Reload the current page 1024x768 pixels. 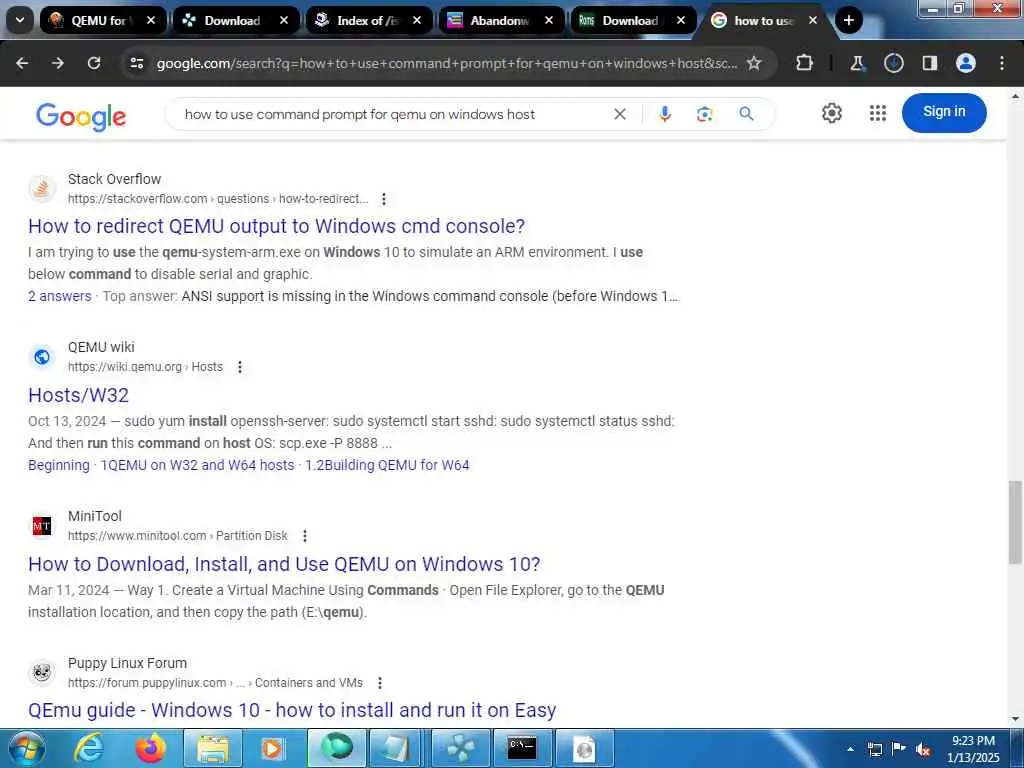(94, 63)
